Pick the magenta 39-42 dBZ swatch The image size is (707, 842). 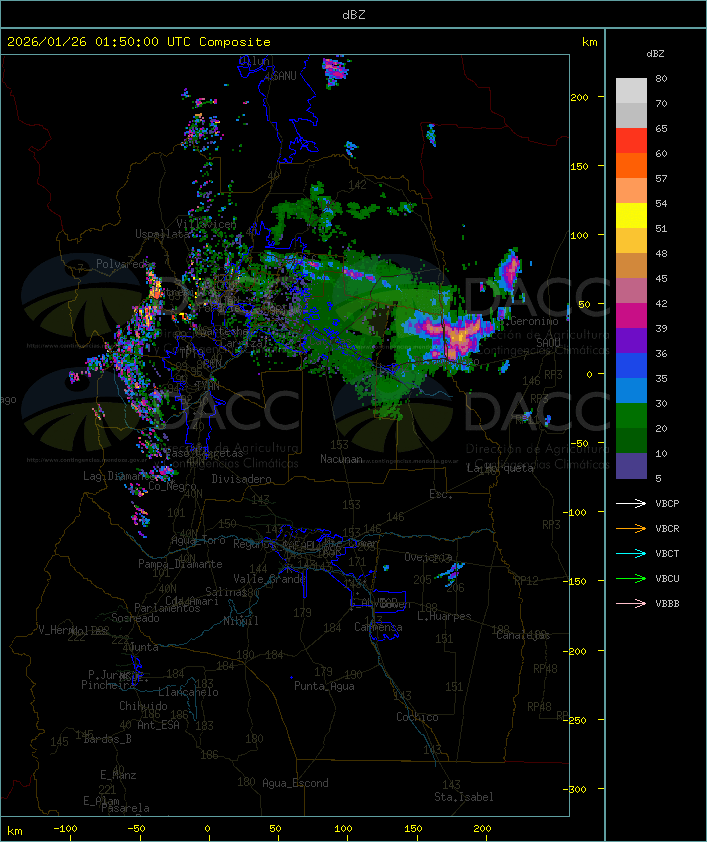point(631,316)
